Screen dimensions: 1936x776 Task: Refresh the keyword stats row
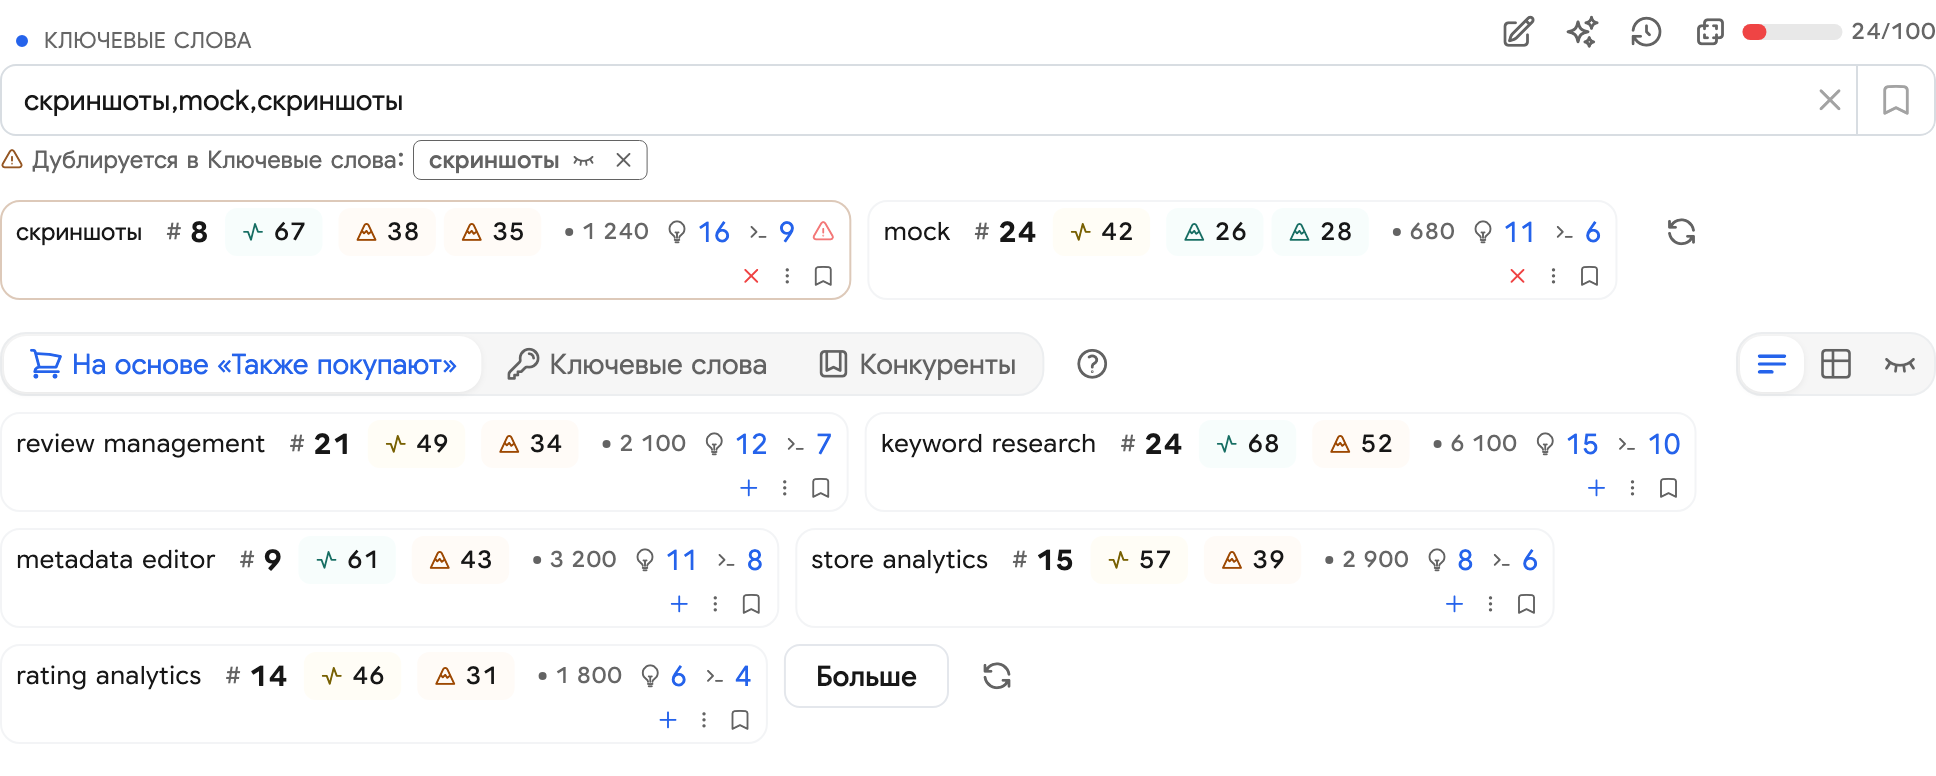click(x=1681, y=232)
